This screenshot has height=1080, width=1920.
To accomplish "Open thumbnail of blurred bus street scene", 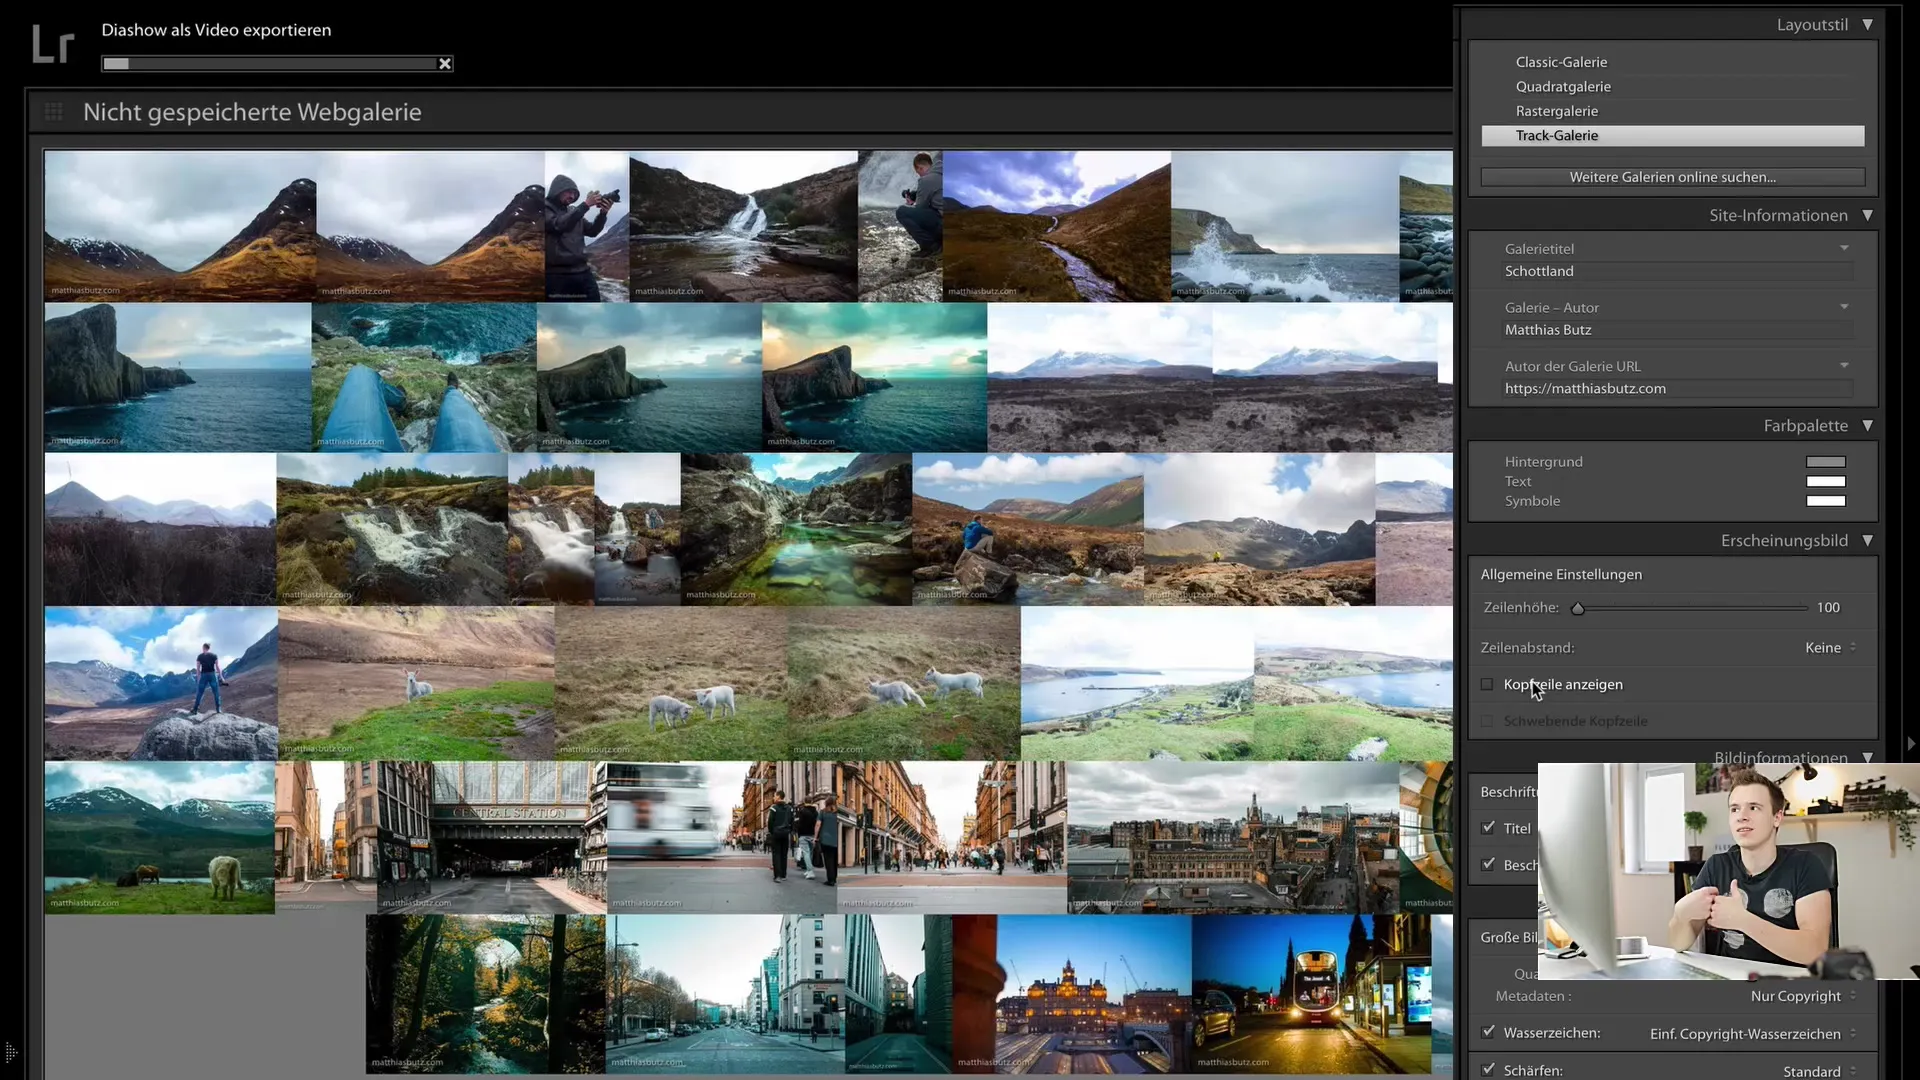I will tap(723, 837).
